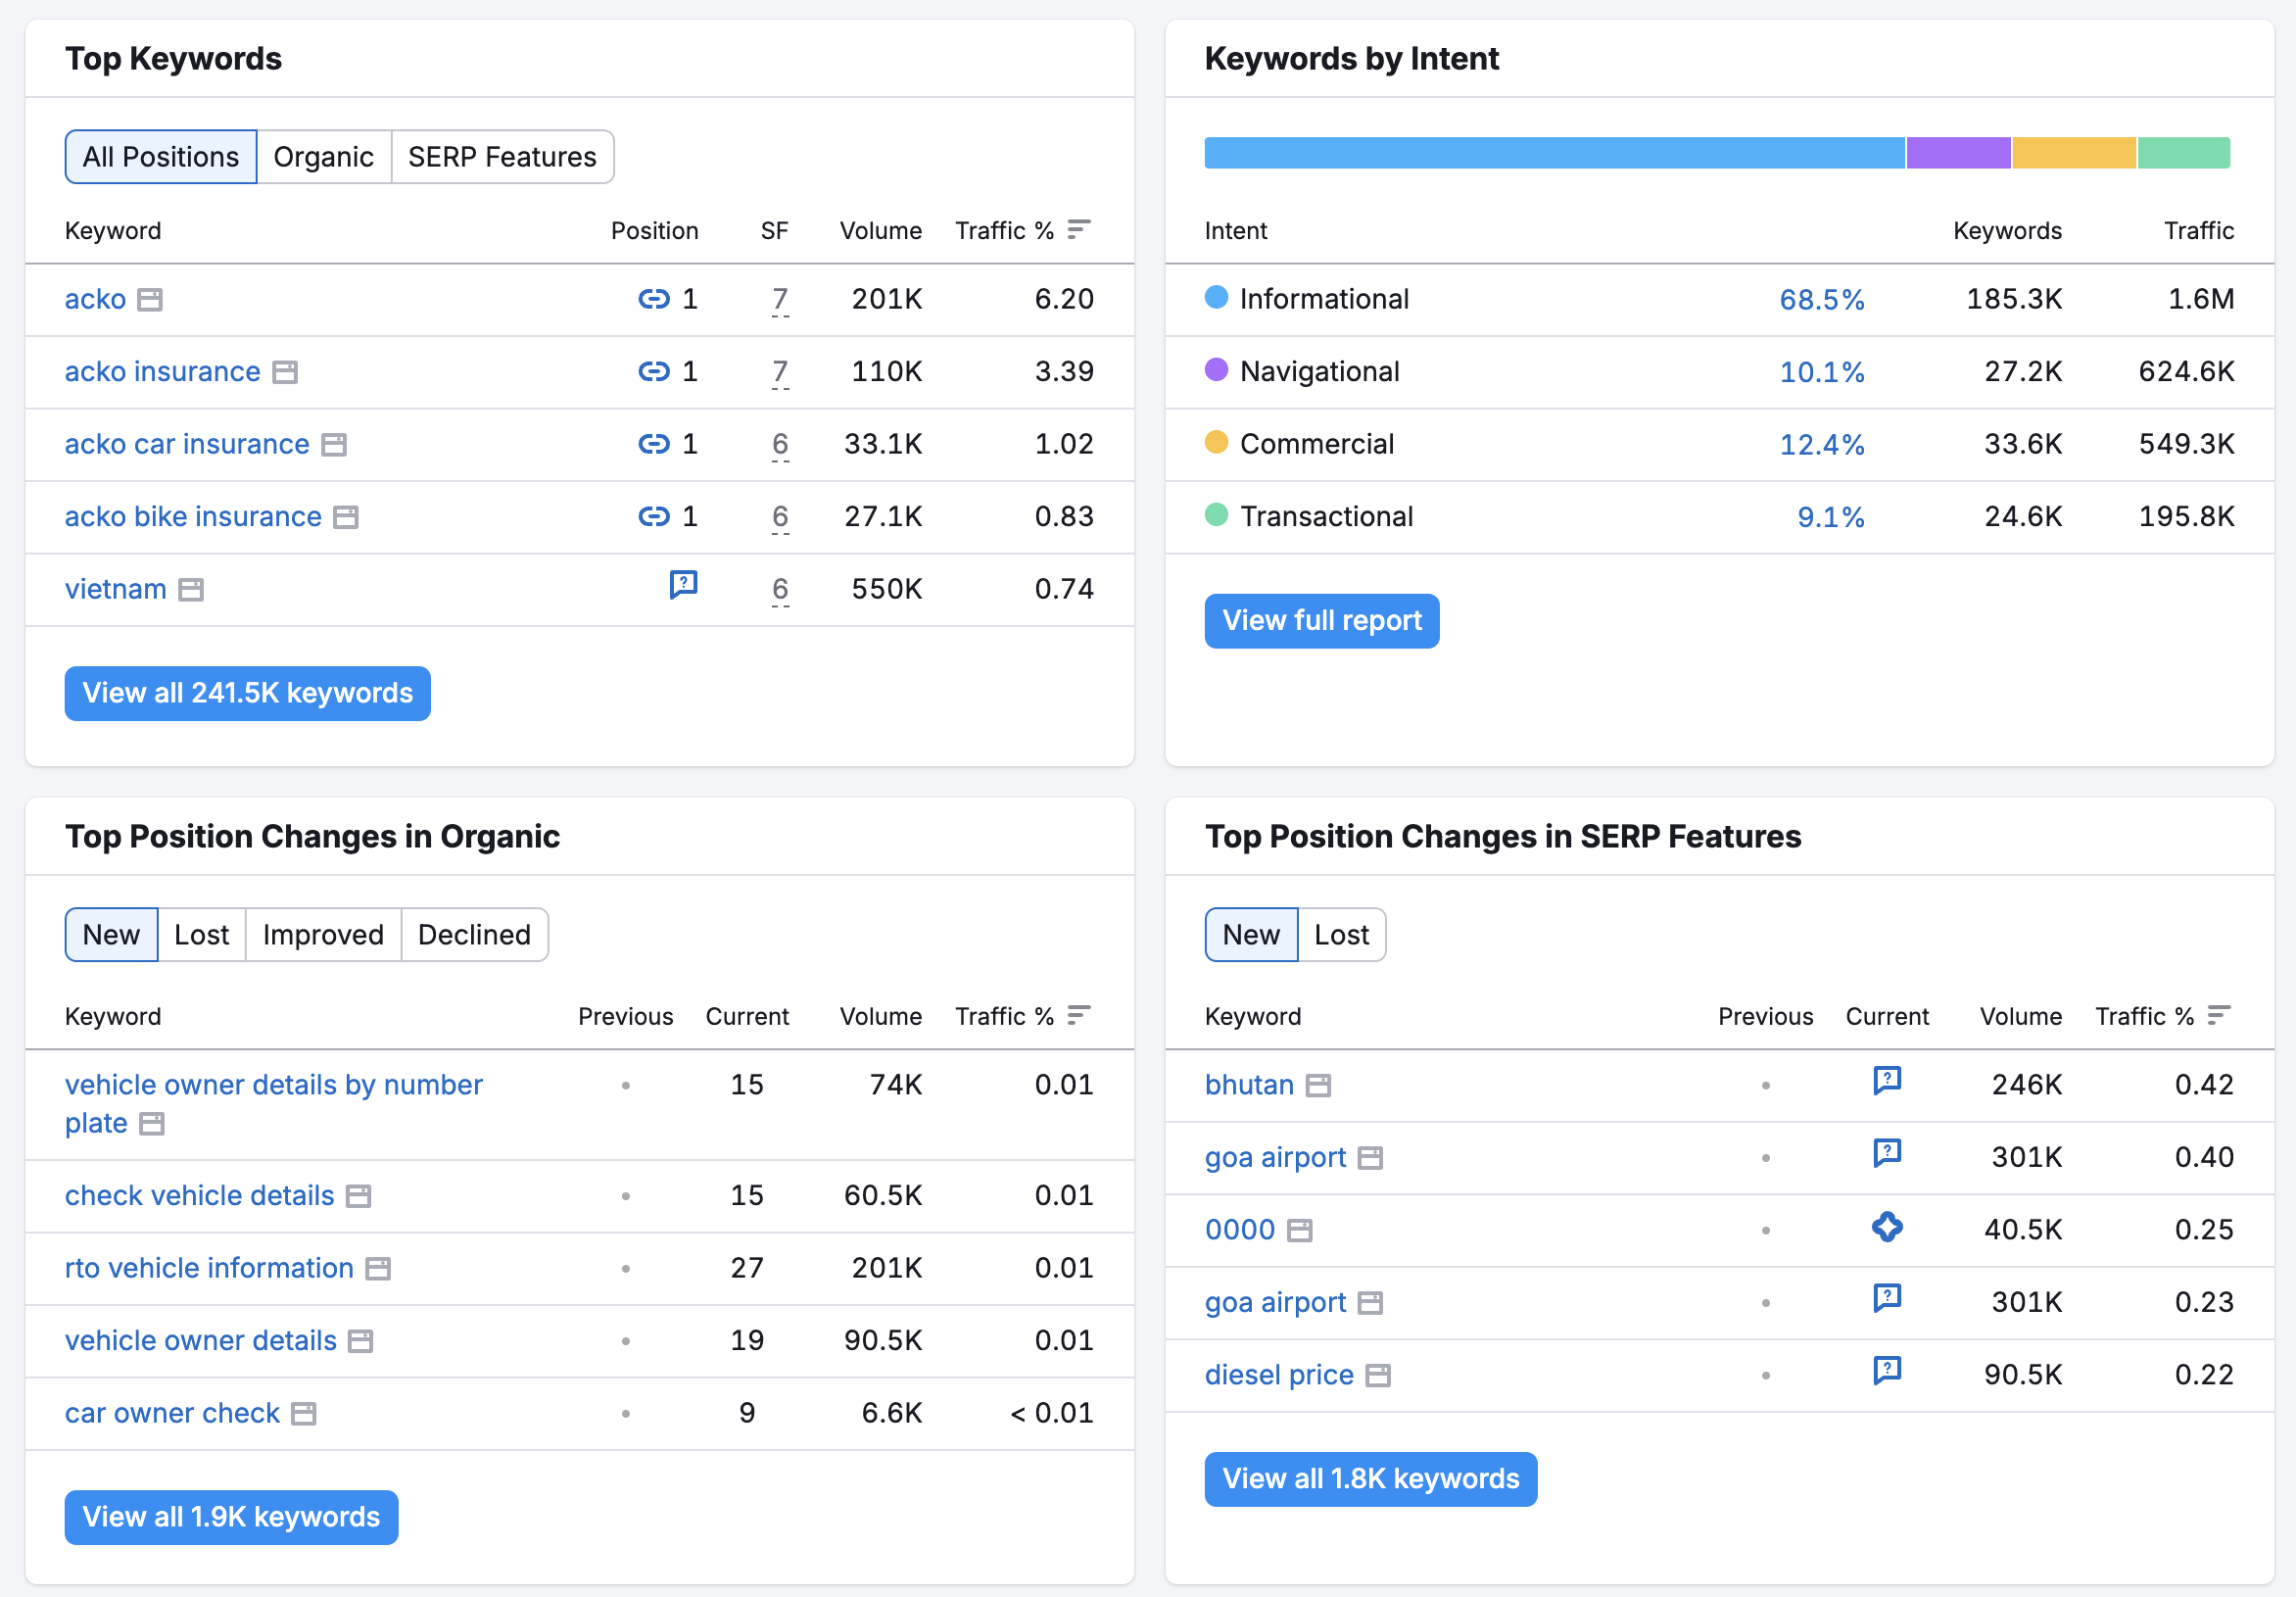Open the vietnam keyword link
Image resolution: width=2296 pixels, height=1597 pixels.
click(116, 589)
